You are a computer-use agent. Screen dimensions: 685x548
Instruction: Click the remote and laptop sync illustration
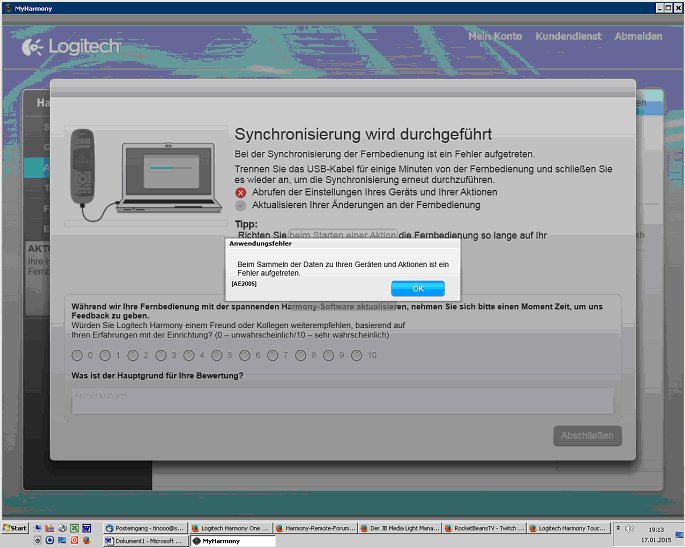[141, 177]
